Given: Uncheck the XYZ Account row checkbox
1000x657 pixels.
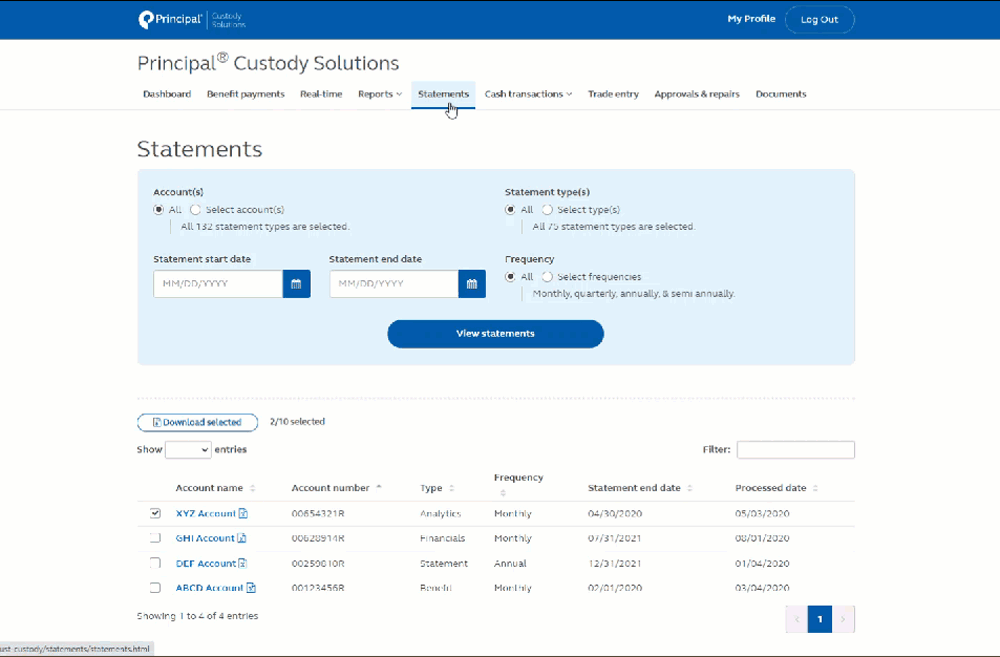Looking at the screenshot, I should click(155, 513).
